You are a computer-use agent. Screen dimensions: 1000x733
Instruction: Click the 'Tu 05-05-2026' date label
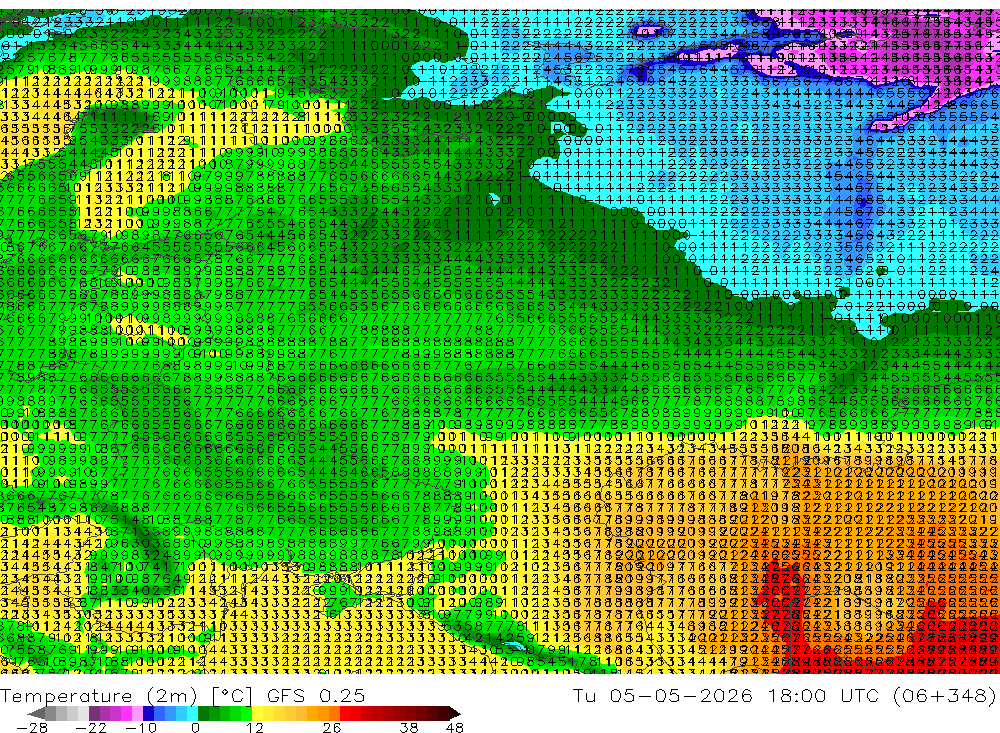coord(663,695)
